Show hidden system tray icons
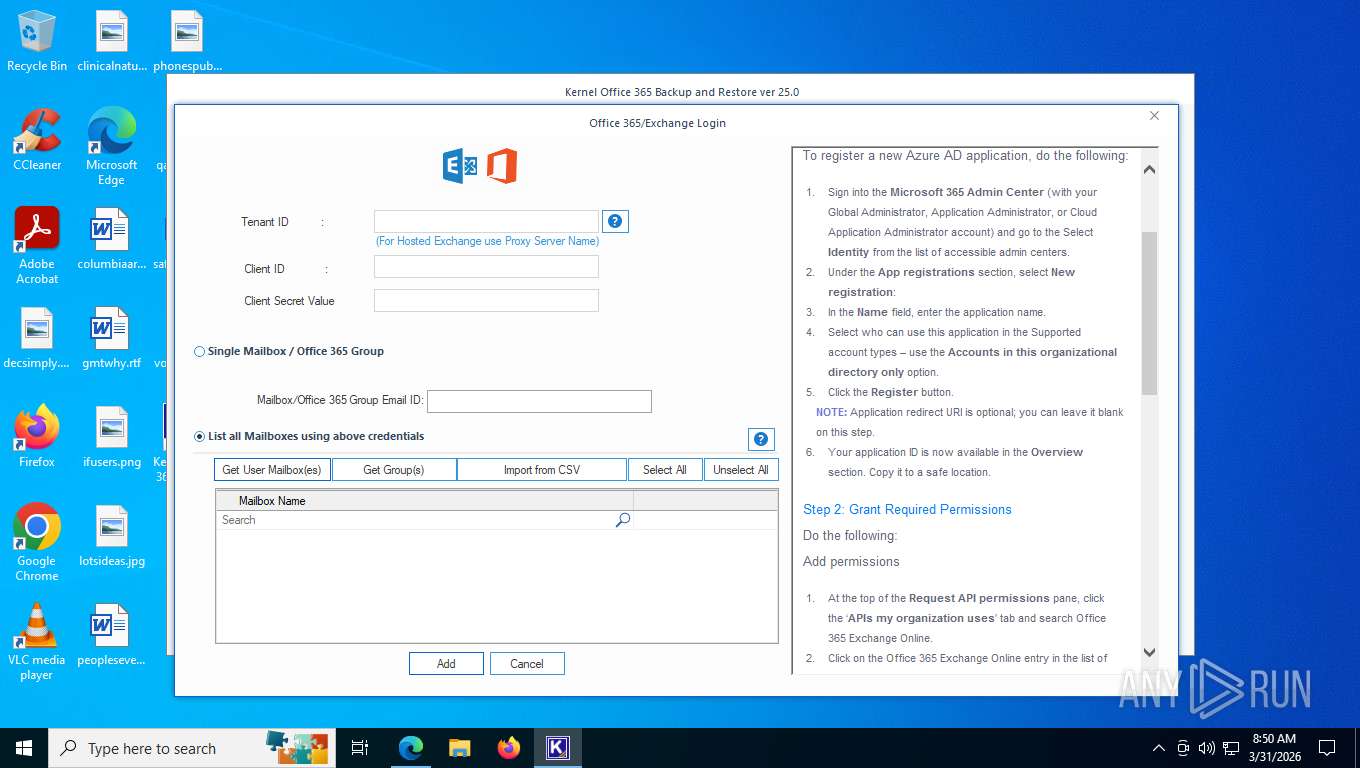The image size is (1360, 768). click(1159, 748)
